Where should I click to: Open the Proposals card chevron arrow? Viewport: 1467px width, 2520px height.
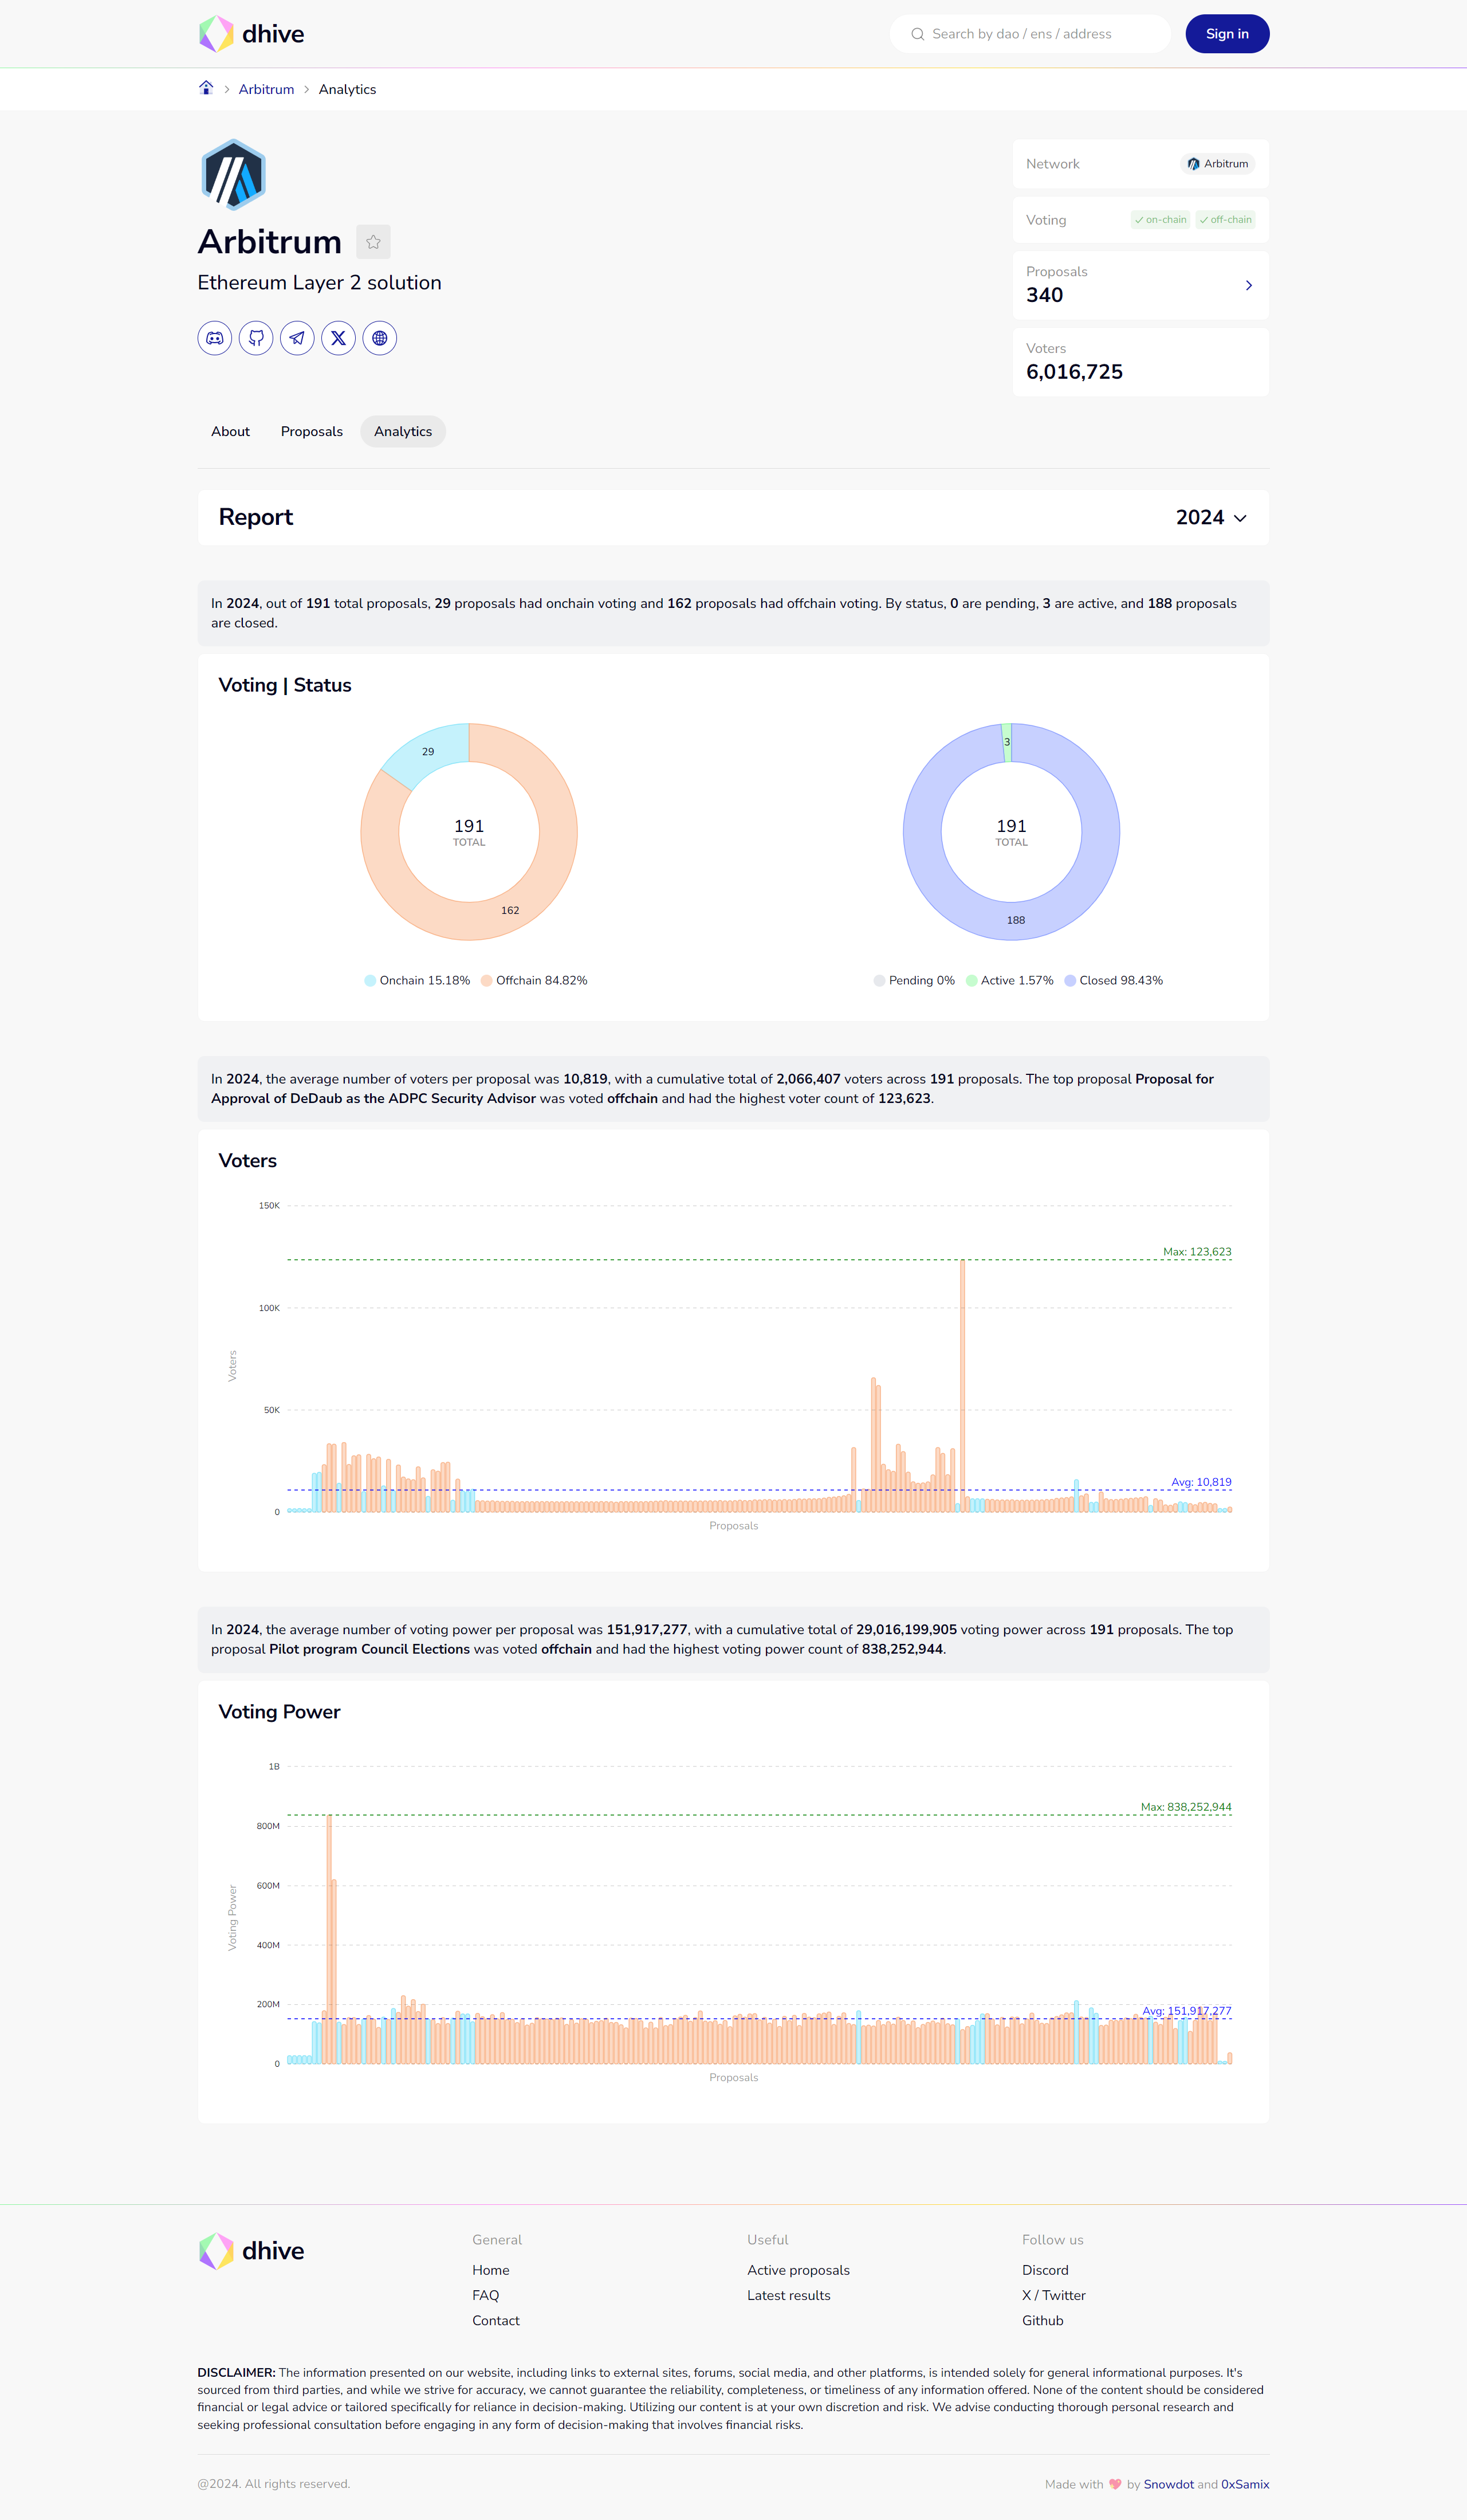(1248, 285)
